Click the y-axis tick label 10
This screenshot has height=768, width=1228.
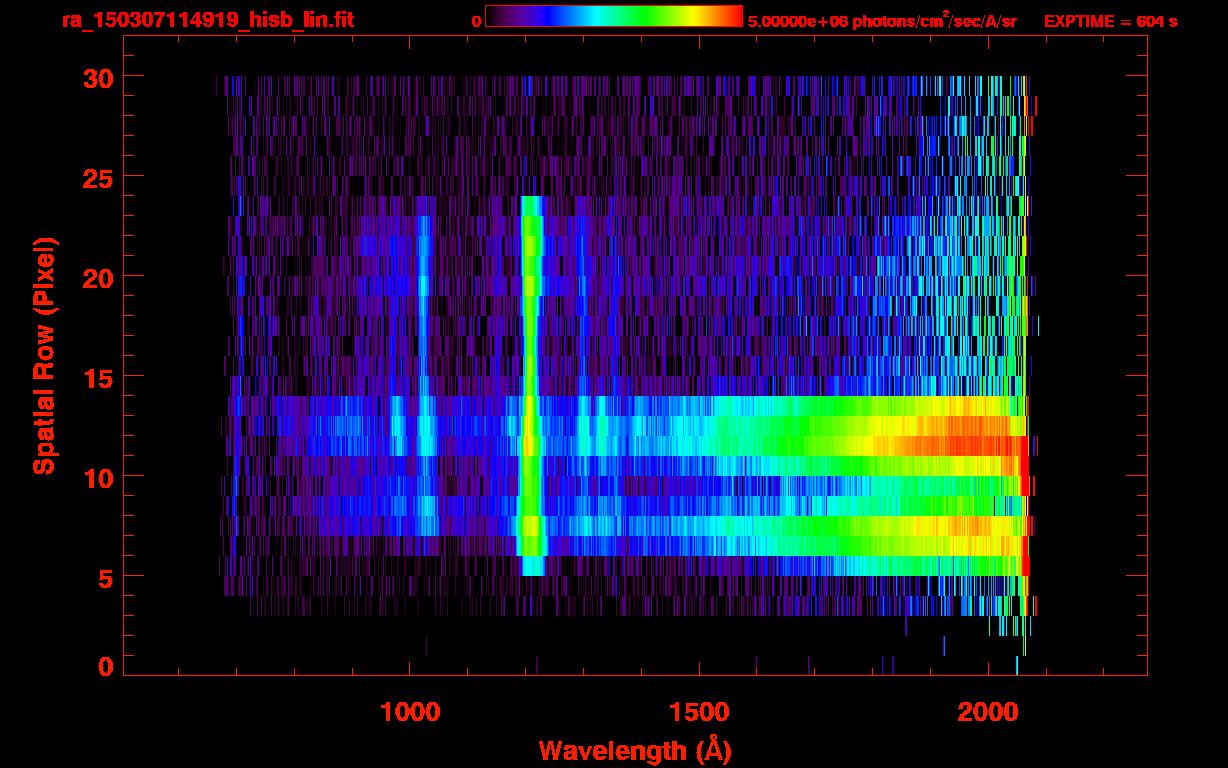(98, 477)
